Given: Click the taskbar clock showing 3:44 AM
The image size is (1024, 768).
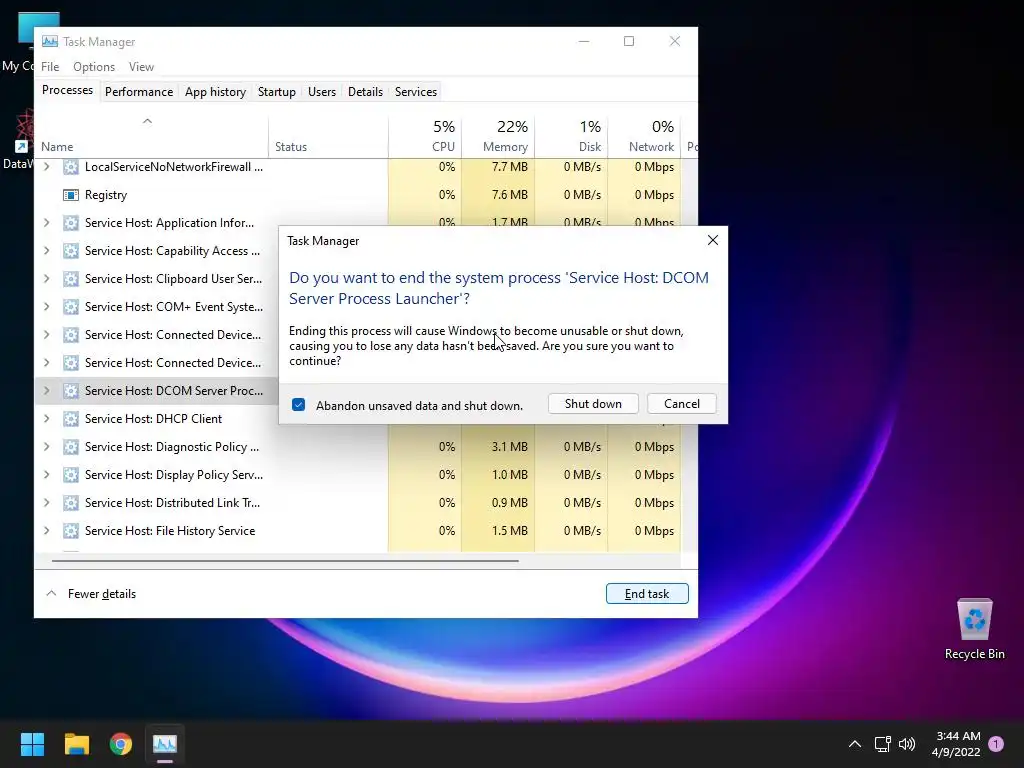Looking at the screenshot, I should [x=957, y=744].
